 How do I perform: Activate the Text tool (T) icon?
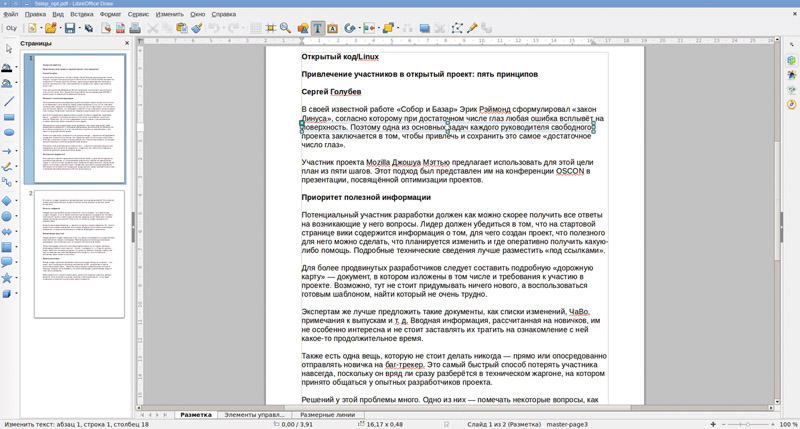pyautogui.click(x=317, y=28)
